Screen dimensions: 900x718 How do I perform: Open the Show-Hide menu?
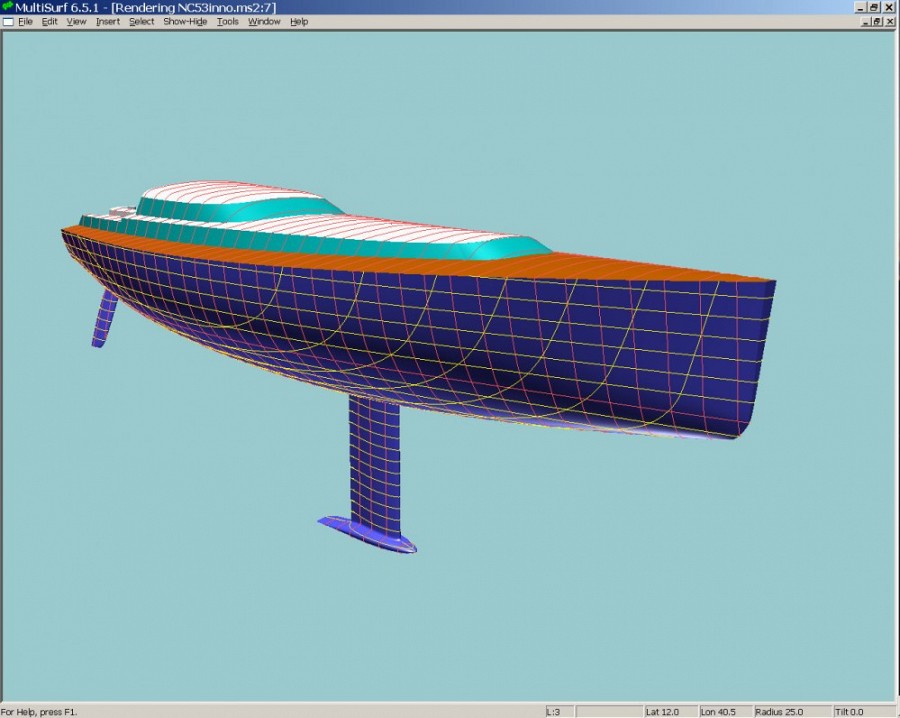[x=185, y=21]
